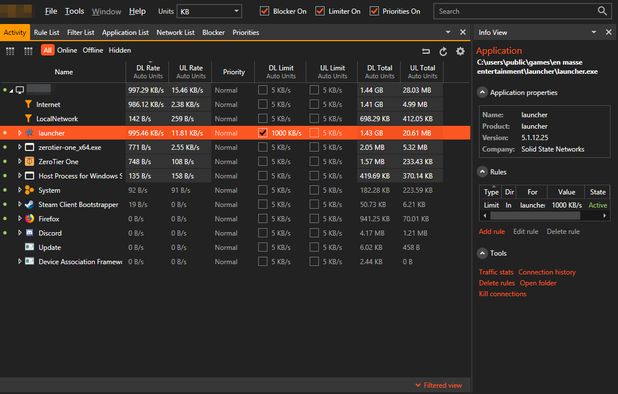Toggle the Blocker On checkbox
This screenshot has height=394, width=618.
pyautogui.click(x=264, y=11)
